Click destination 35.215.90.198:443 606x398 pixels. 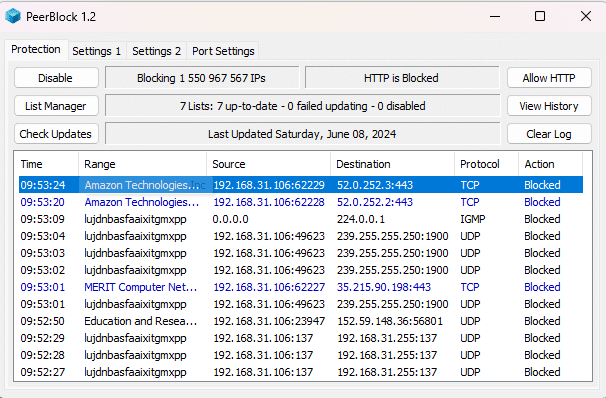pyautogui.click(x=384, y=287)
